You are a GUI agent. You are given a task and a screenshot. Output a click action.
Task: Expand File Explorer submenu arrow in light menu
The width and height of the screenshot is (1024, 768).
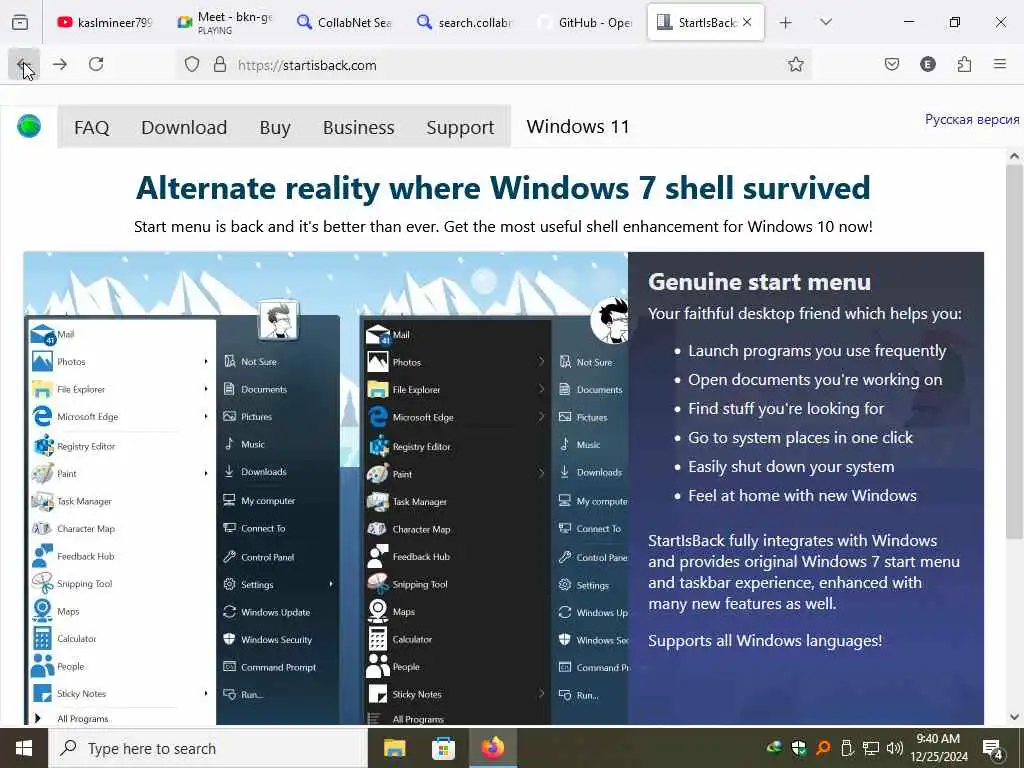pyautogui.click(x=206, y=389)
